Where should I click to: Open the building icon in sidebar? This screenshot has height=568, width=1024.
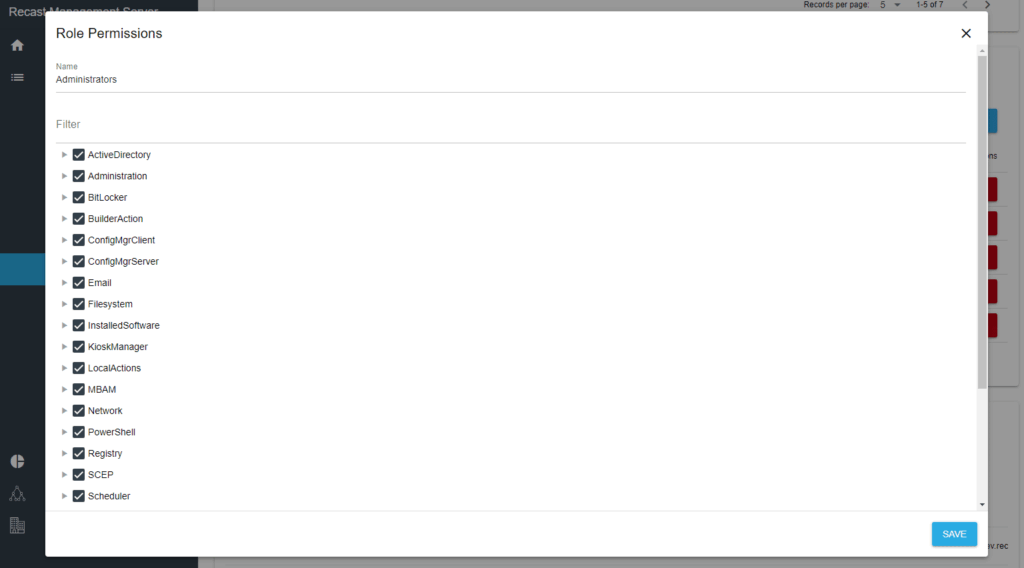point(17,525)
